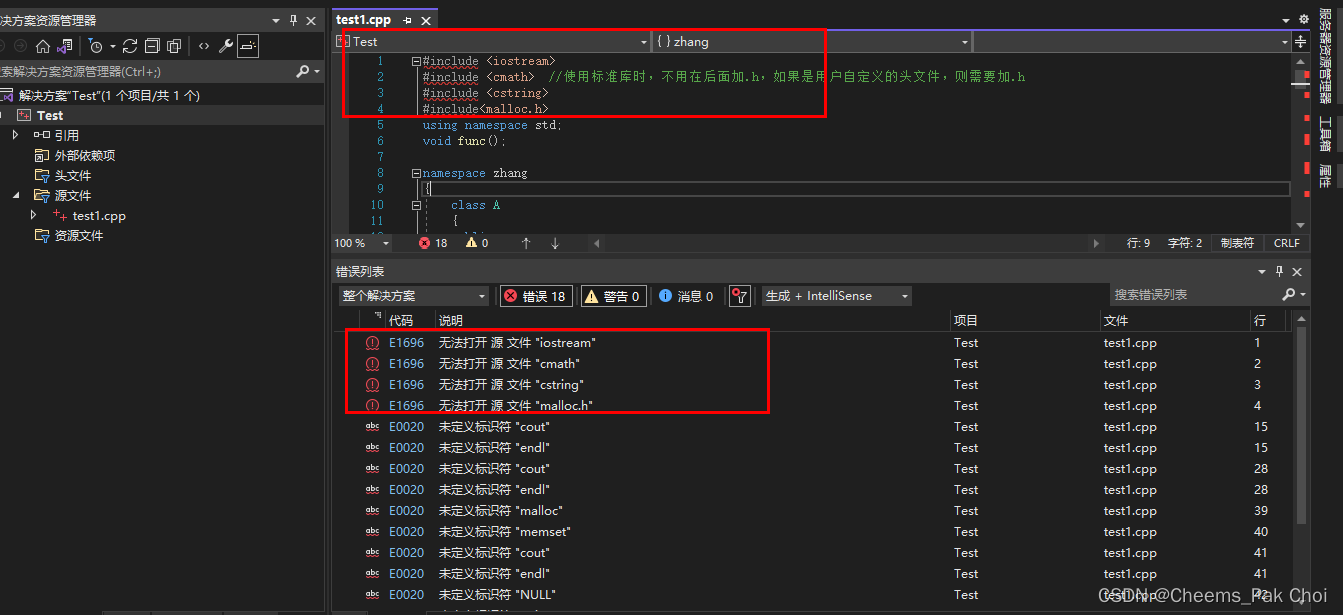Click the Pending Changes Filter clock icon
The height and width of the screenshot is (615, 1343).
click(x=97, y=45)
